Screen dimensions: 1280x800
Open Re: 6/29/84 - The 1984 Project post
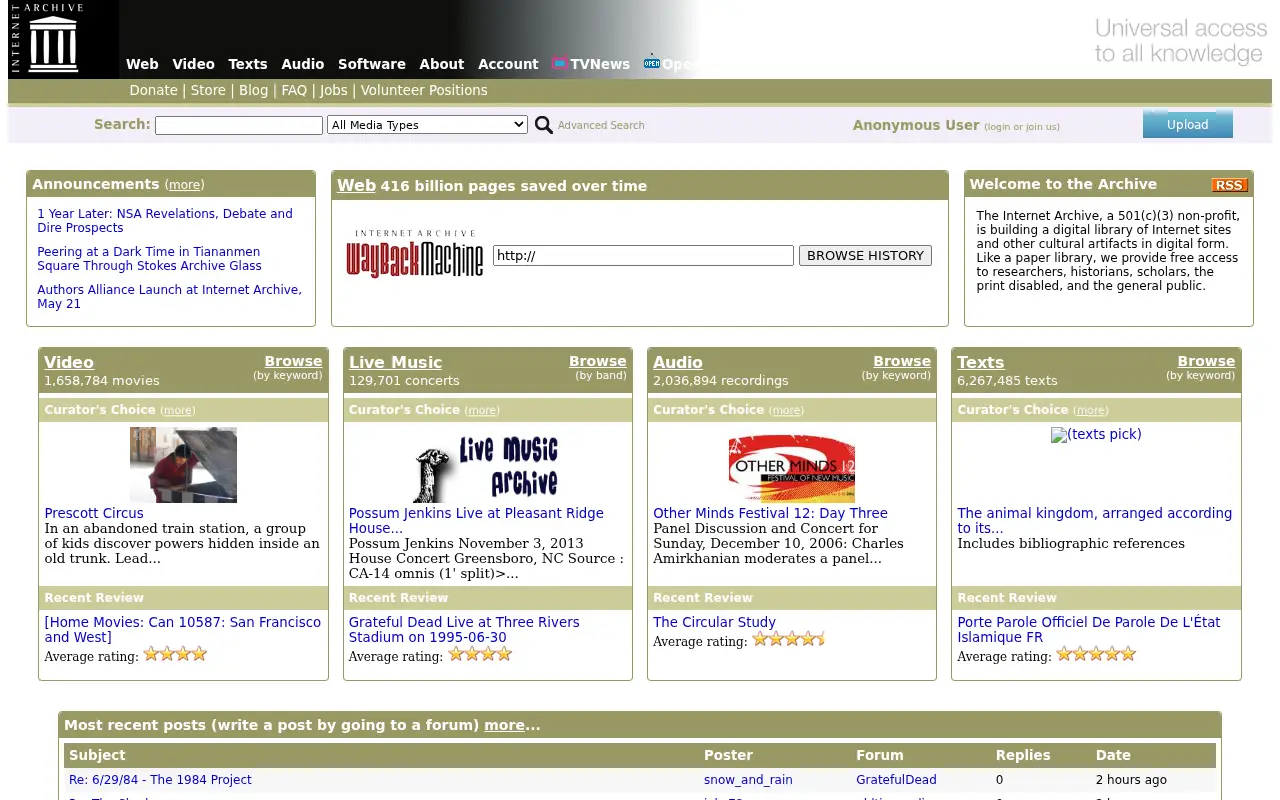pyautogui.click(x=160, y=780)
